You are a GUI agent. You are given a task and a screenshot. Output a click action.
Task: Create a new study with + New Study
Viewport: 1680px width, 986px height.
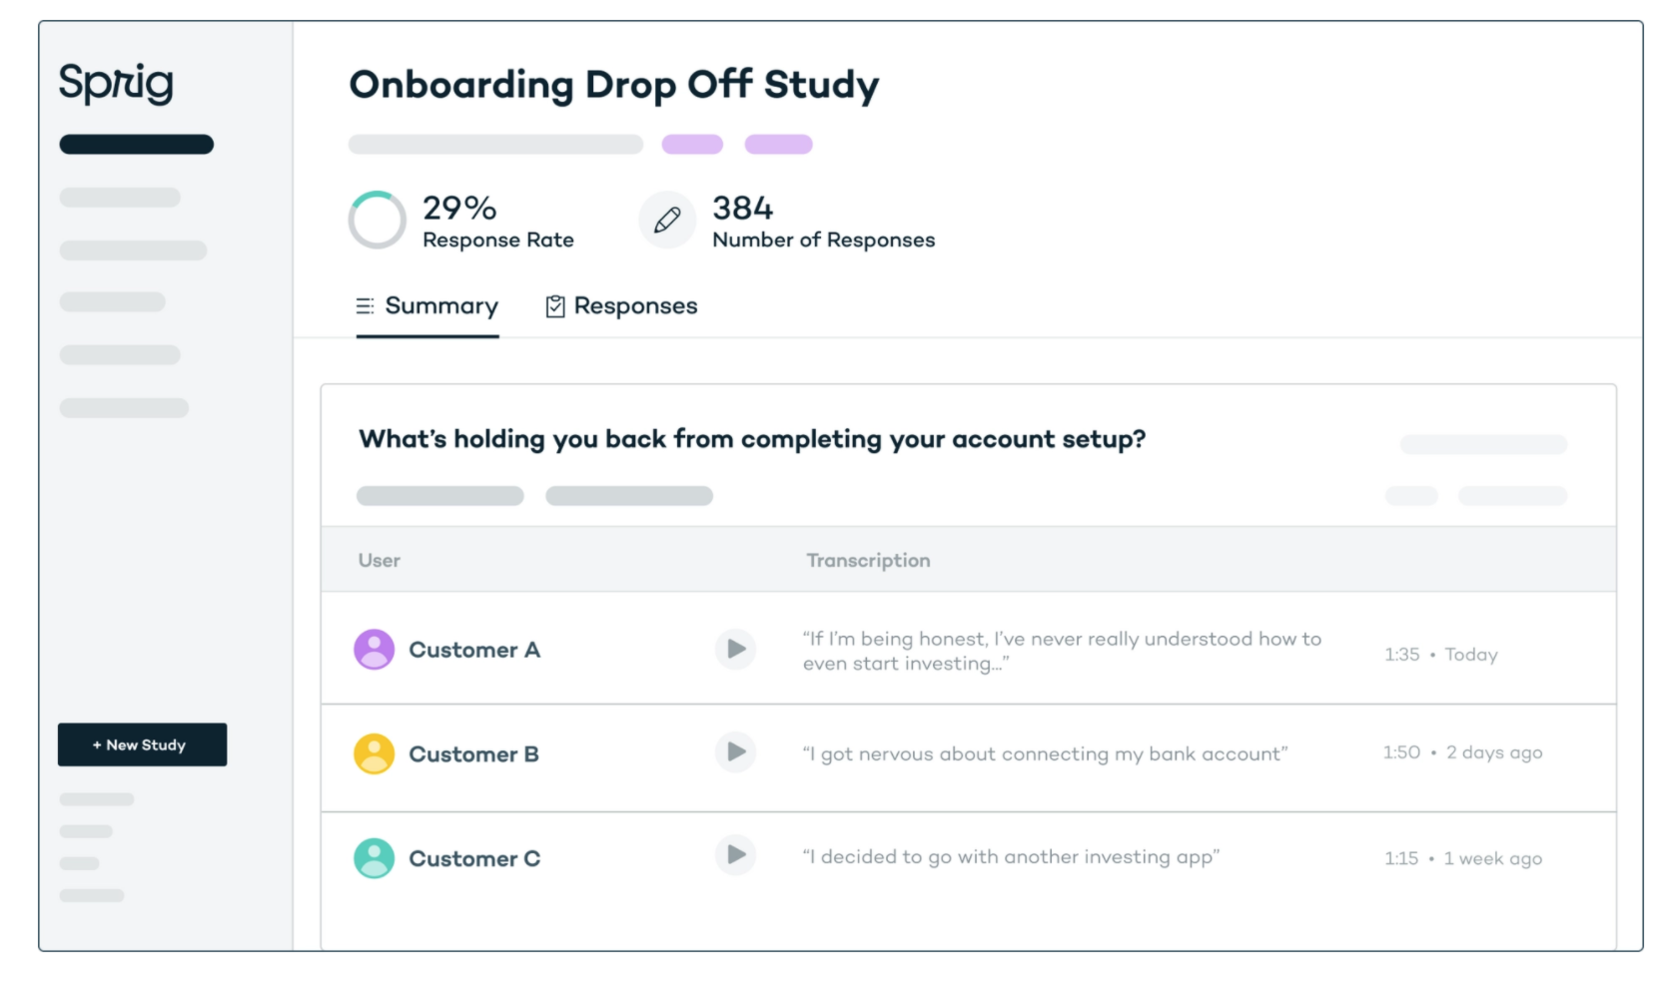click(x=142, y=745)
